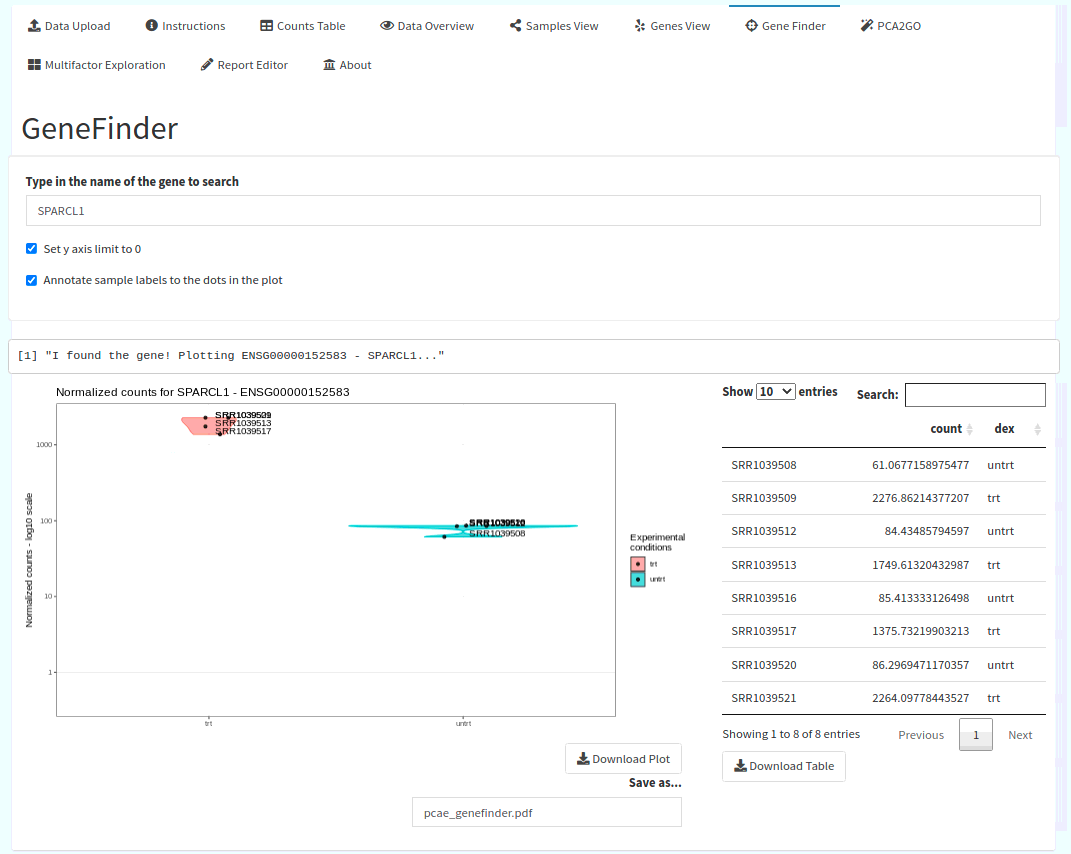The width and height of the screenshot is (1071, 854).
Task: Click the SRR1039513 row name
Action: pos(764,565)
